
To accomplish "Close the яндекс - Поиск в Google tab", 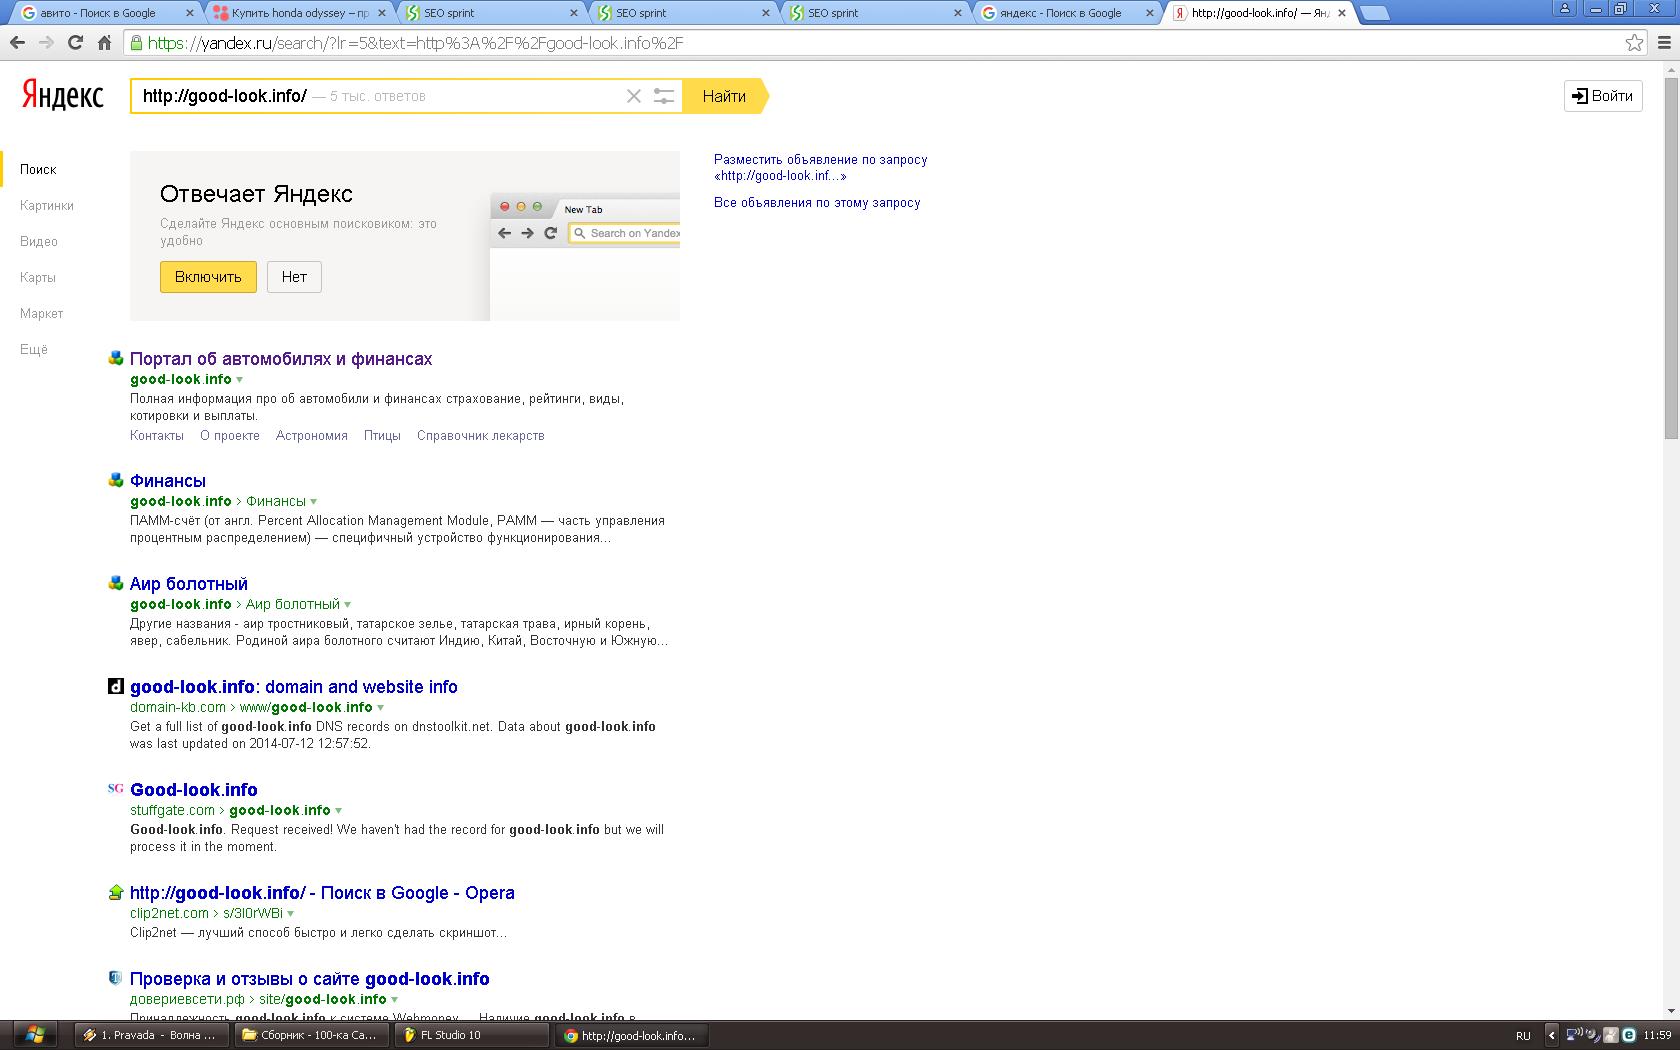I will tap(1149, 13).
